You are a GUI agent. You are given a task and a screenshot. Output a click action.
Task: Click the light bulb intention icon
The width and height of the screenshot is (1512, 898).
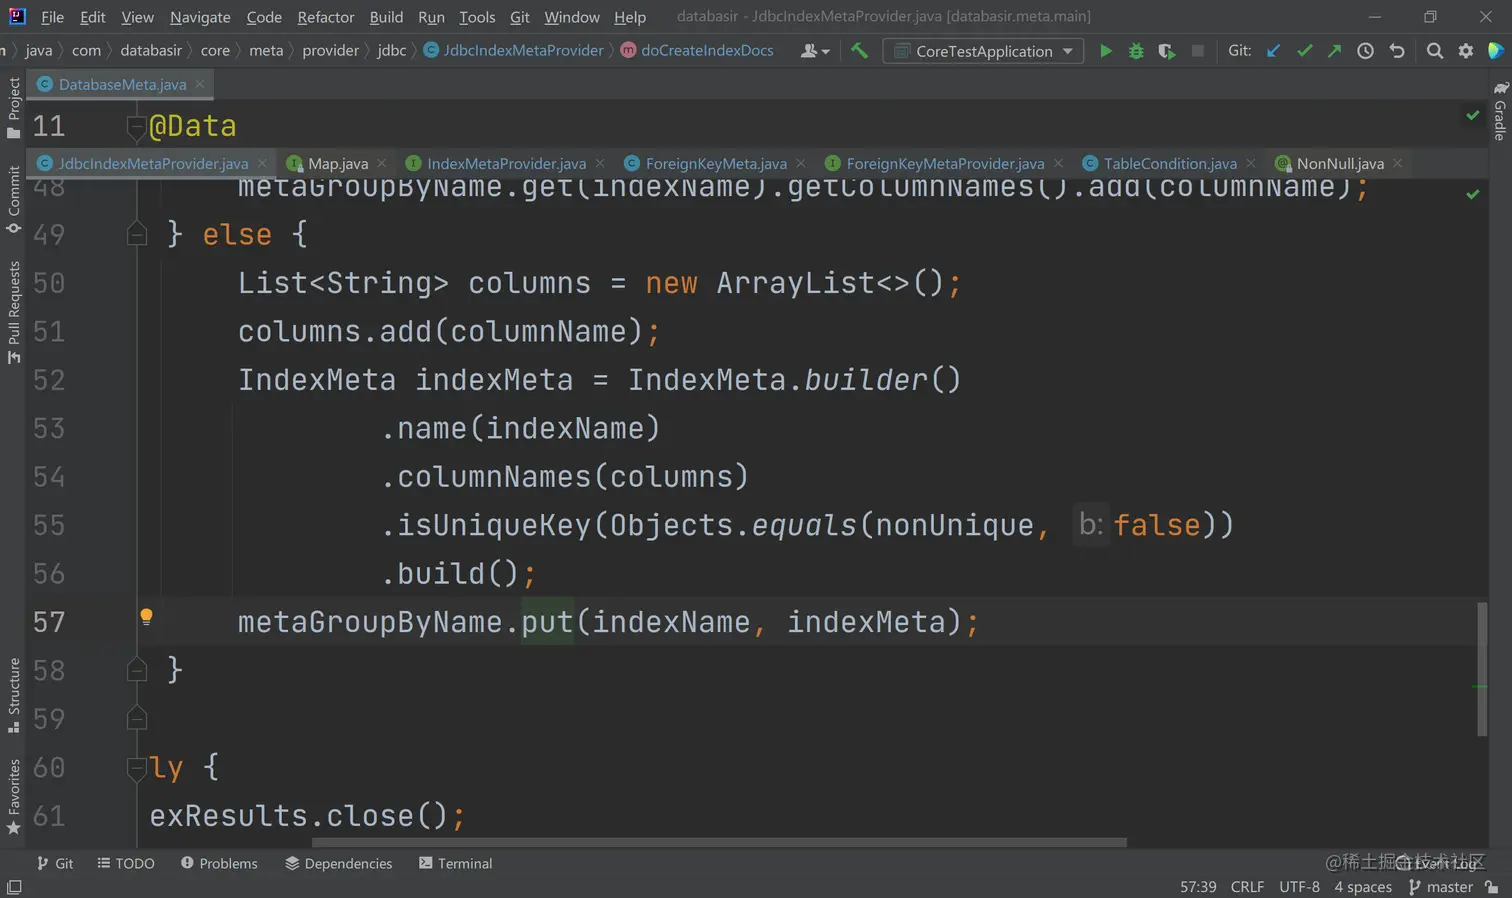(x=146, y=617)
